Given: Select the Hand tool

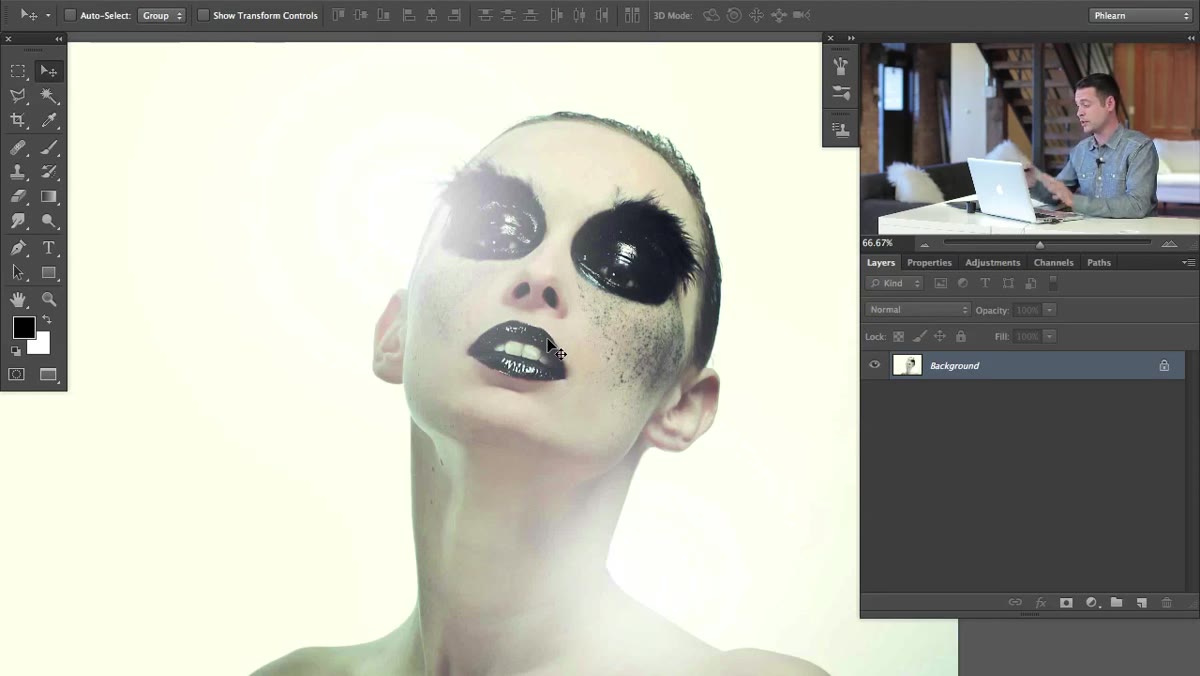Looking at the screenshot, I should coord(18,299).
